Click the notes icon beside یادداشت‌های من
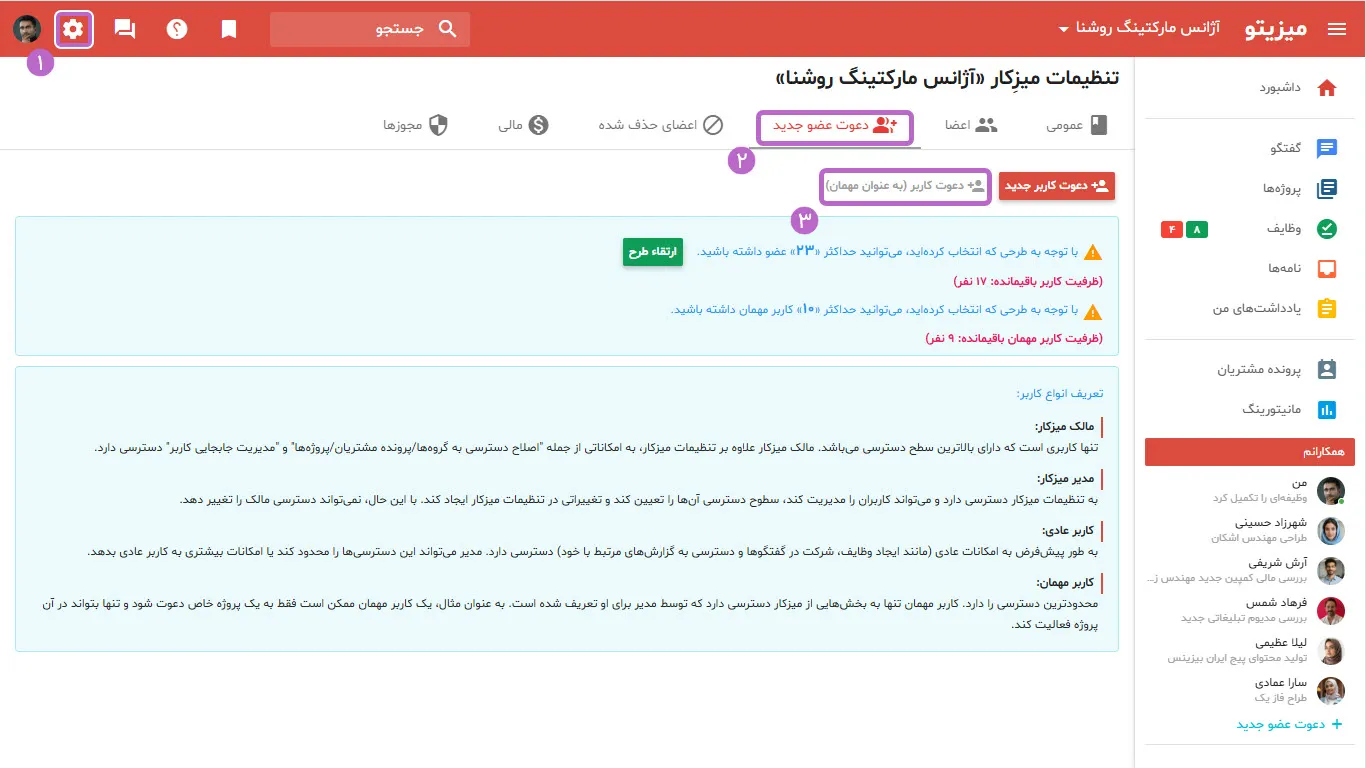Screen dimensions: 1366x768 pos(1327,309)
